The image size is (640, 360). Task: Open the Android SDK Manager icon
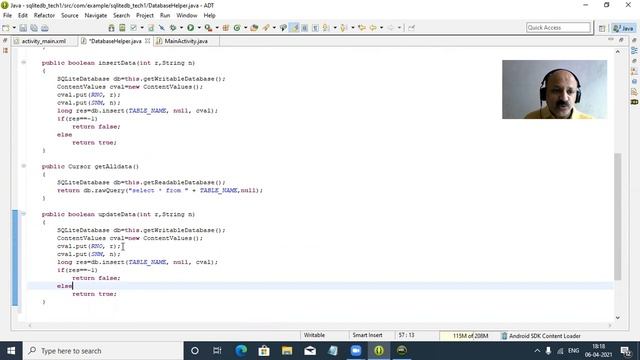(111, 28)
